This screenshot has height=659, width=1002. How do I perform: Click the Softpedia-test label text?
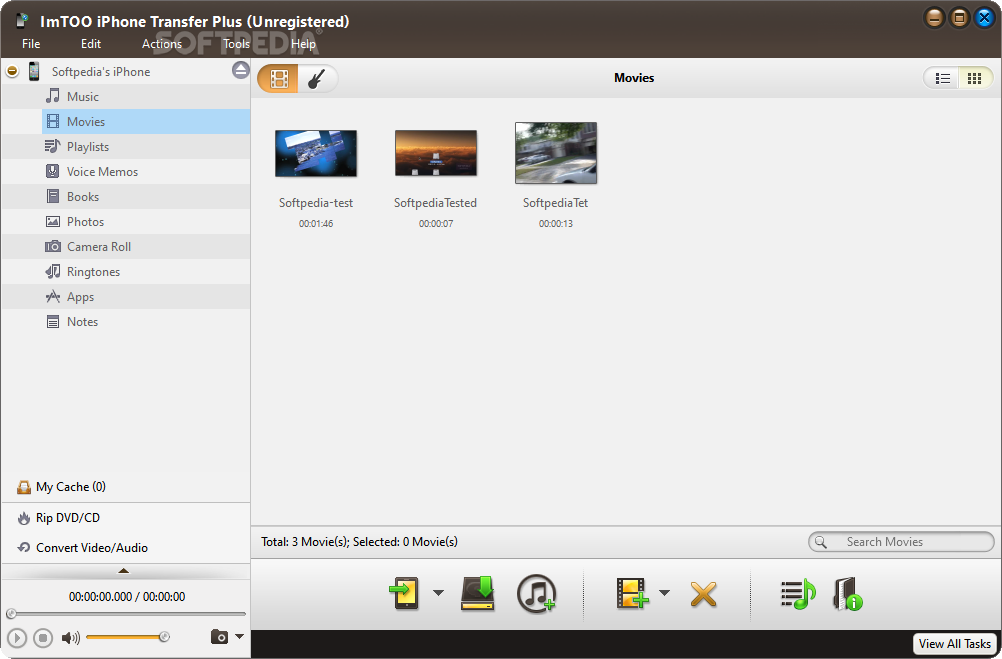click(316, 203)
